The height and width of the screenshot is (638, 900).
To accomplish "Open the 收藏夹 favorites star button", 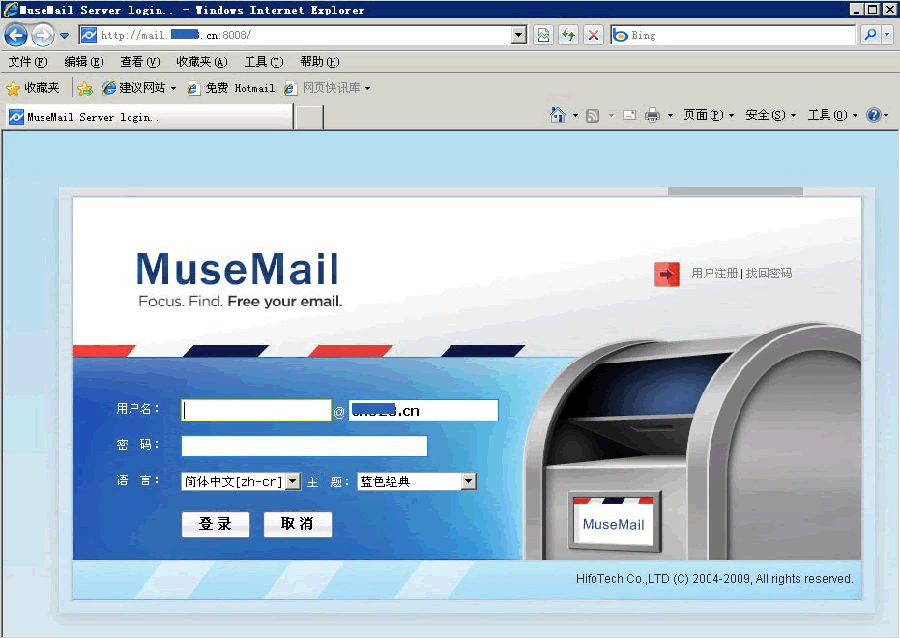I will point(33,88).
